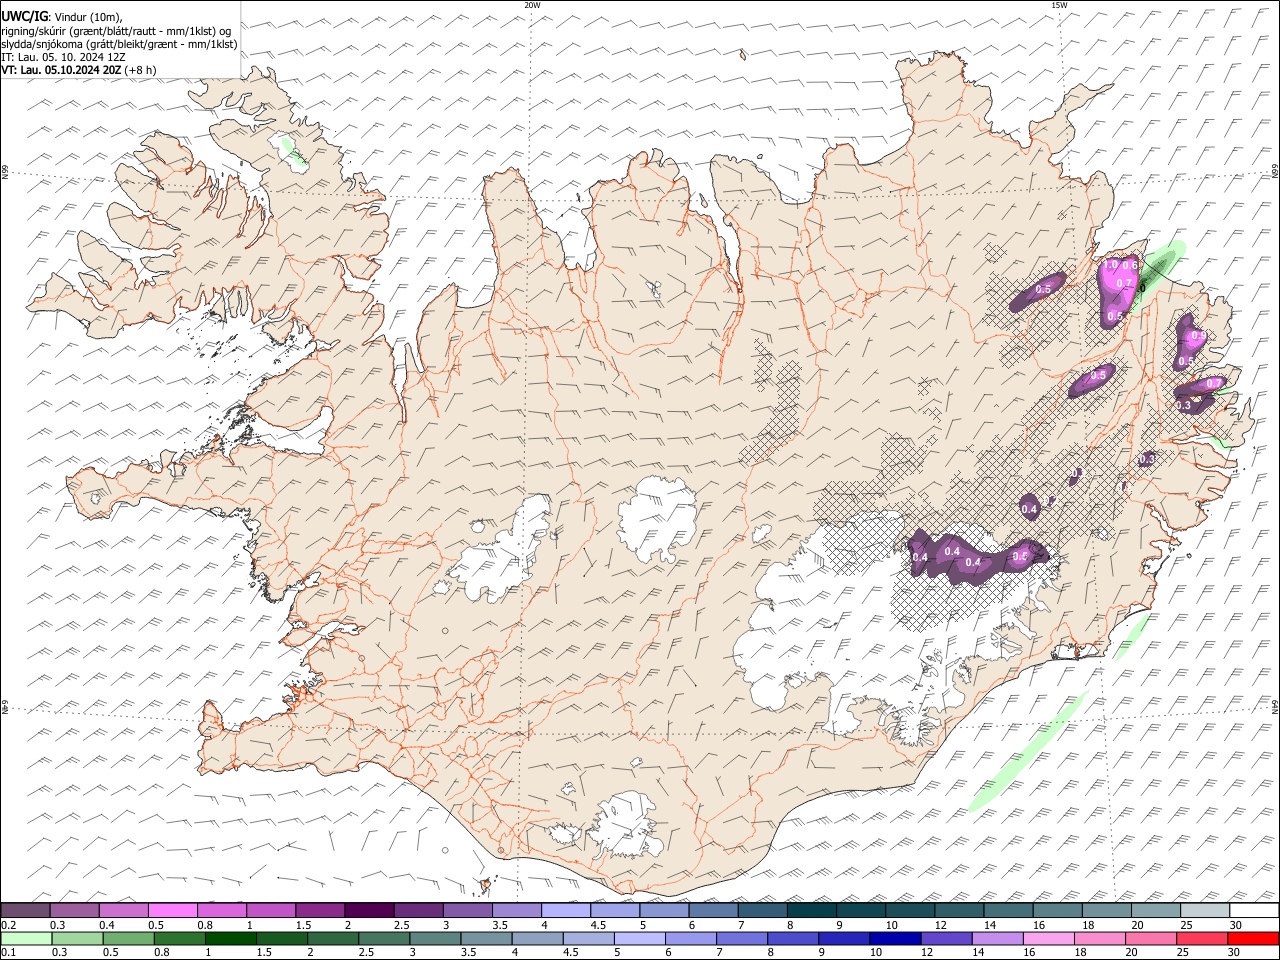Select white upper swatch between 25 and 30
Image resolution: width=1280 pixels, height=960 pixels.
point(1204,910)
